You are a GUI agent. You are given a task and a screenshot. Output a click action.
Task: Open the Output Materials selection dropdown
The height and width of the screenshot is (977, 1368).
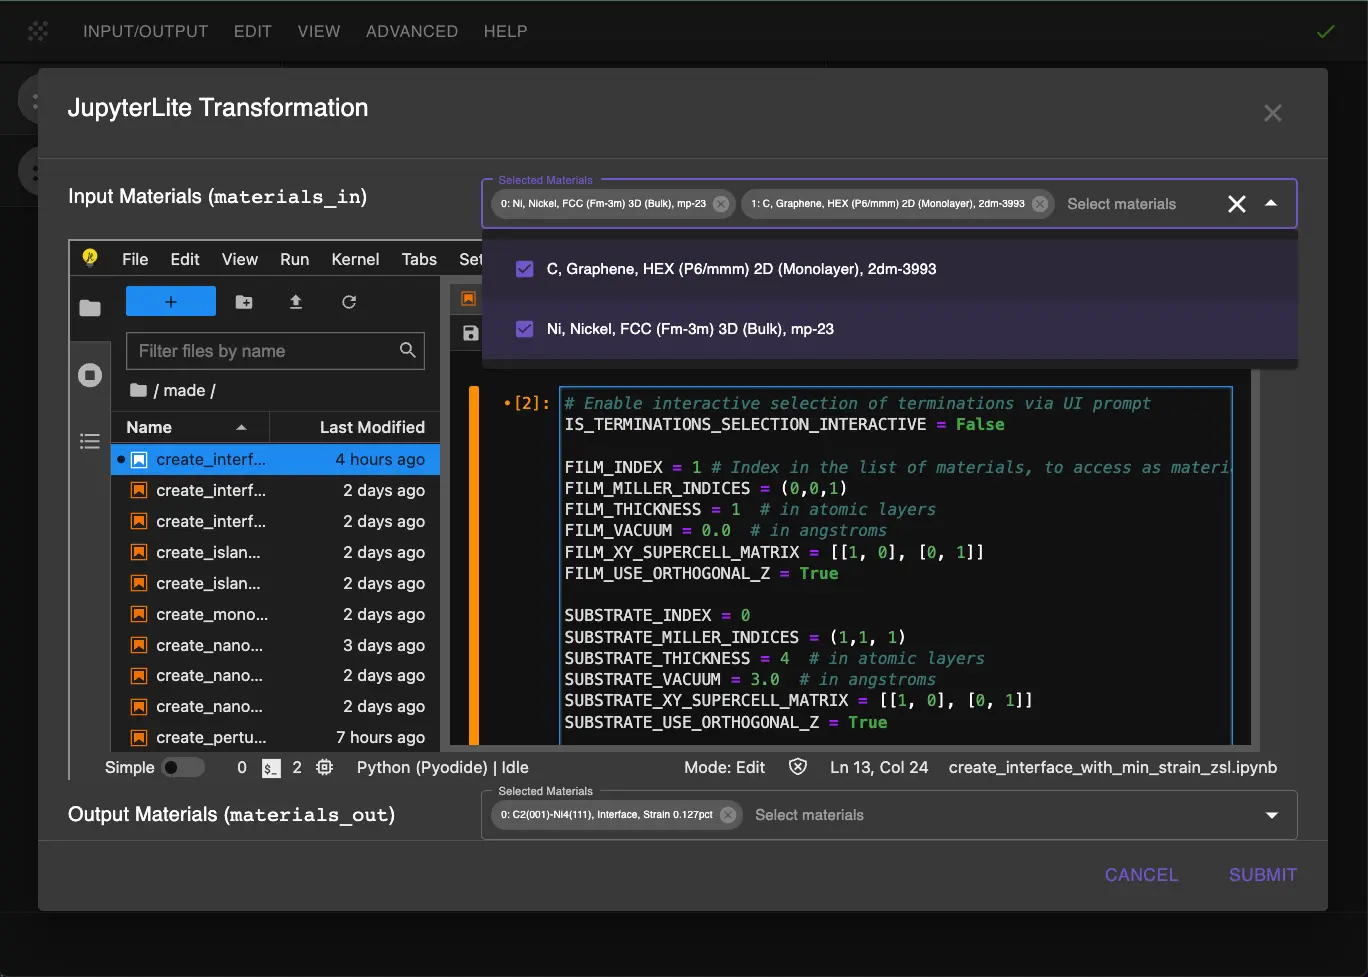[x=1271, y=815]
